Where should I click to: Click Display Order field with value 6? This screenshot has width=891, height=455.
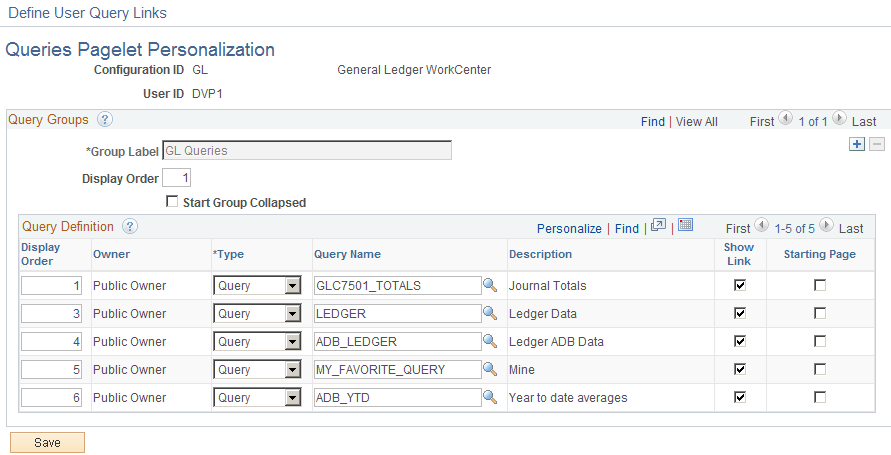pyautogui.click(x=52, y=397)
